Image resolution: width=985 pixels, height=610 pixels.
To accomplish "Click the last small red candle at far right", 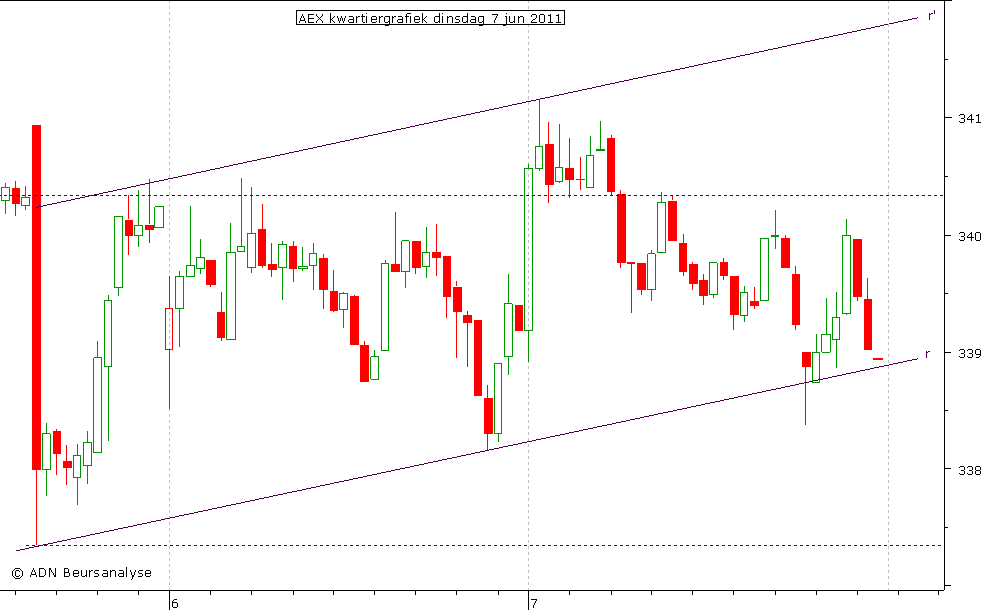I will [x=878, y=359].
